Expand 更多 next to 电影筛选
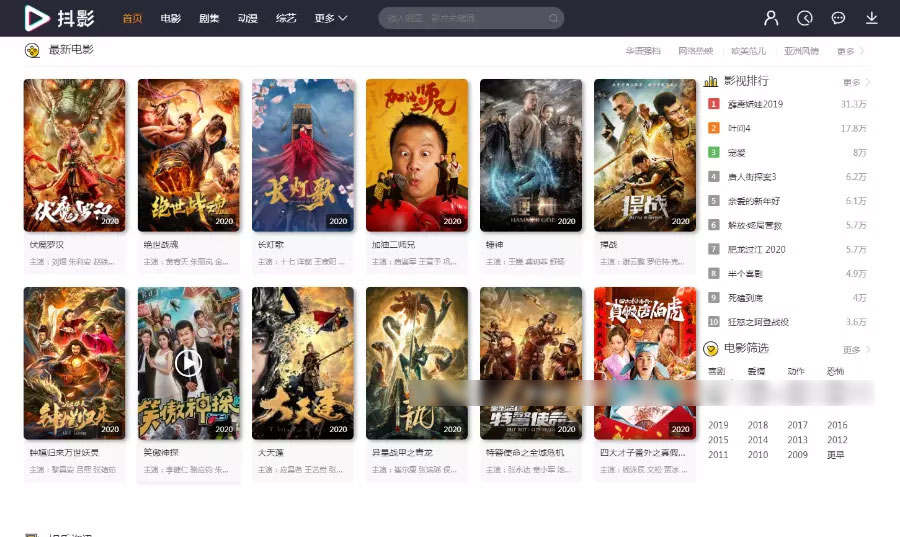The width and height of the screenshot is (900, 537). click(856, 350)
